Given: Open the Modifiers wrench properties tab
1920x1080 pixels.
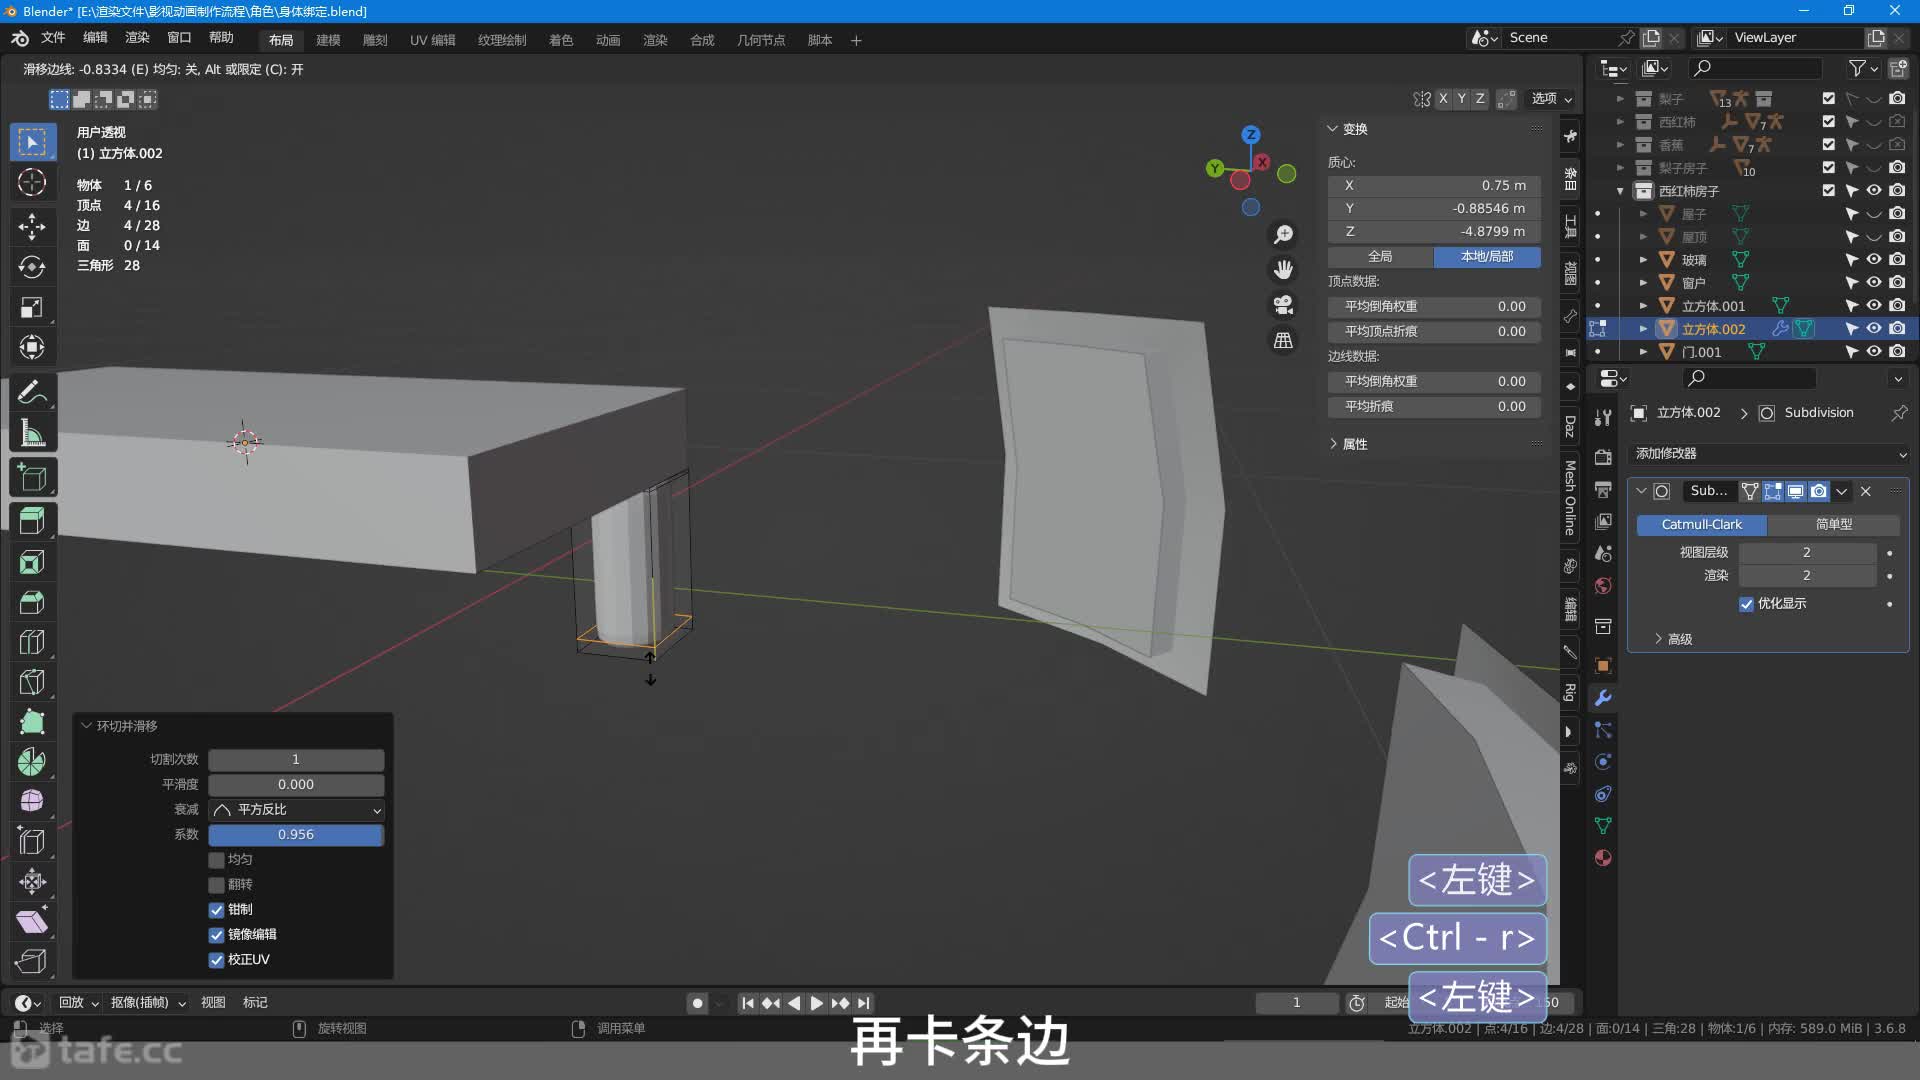Looking at the screenshot, I should [1603, 698].
